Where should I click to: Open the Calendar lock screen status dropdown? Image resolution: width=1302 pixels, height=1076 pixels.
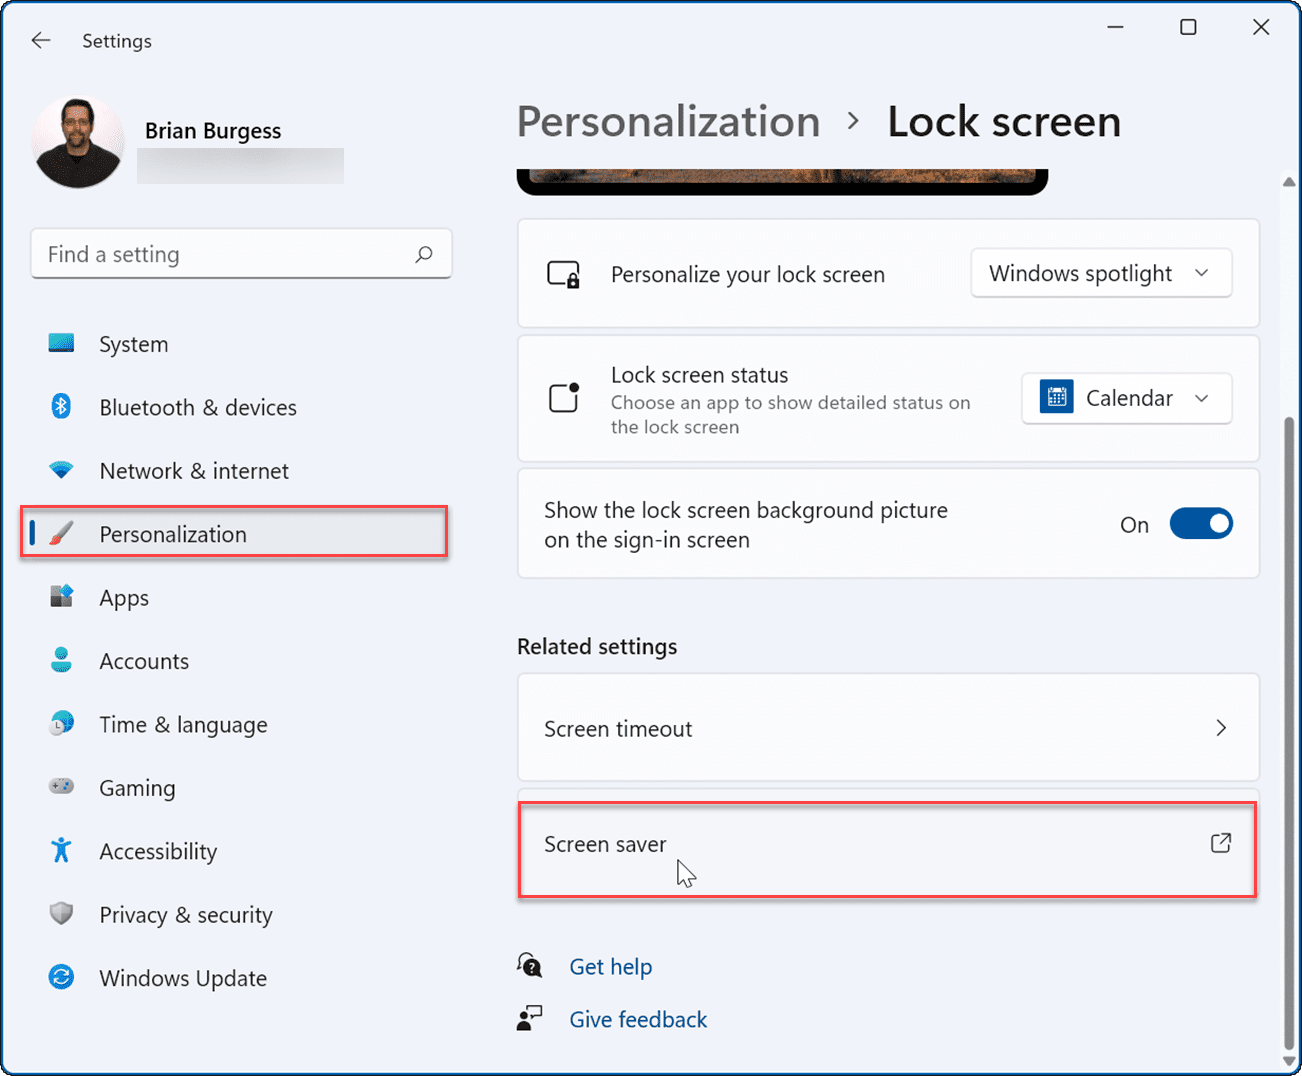pos(1126,397)
